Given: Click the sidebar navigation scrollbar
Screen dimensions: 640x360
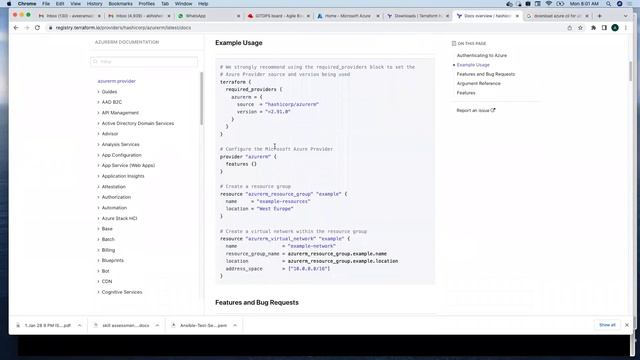Looking at the screenshot, I should (x=201, y=98).
